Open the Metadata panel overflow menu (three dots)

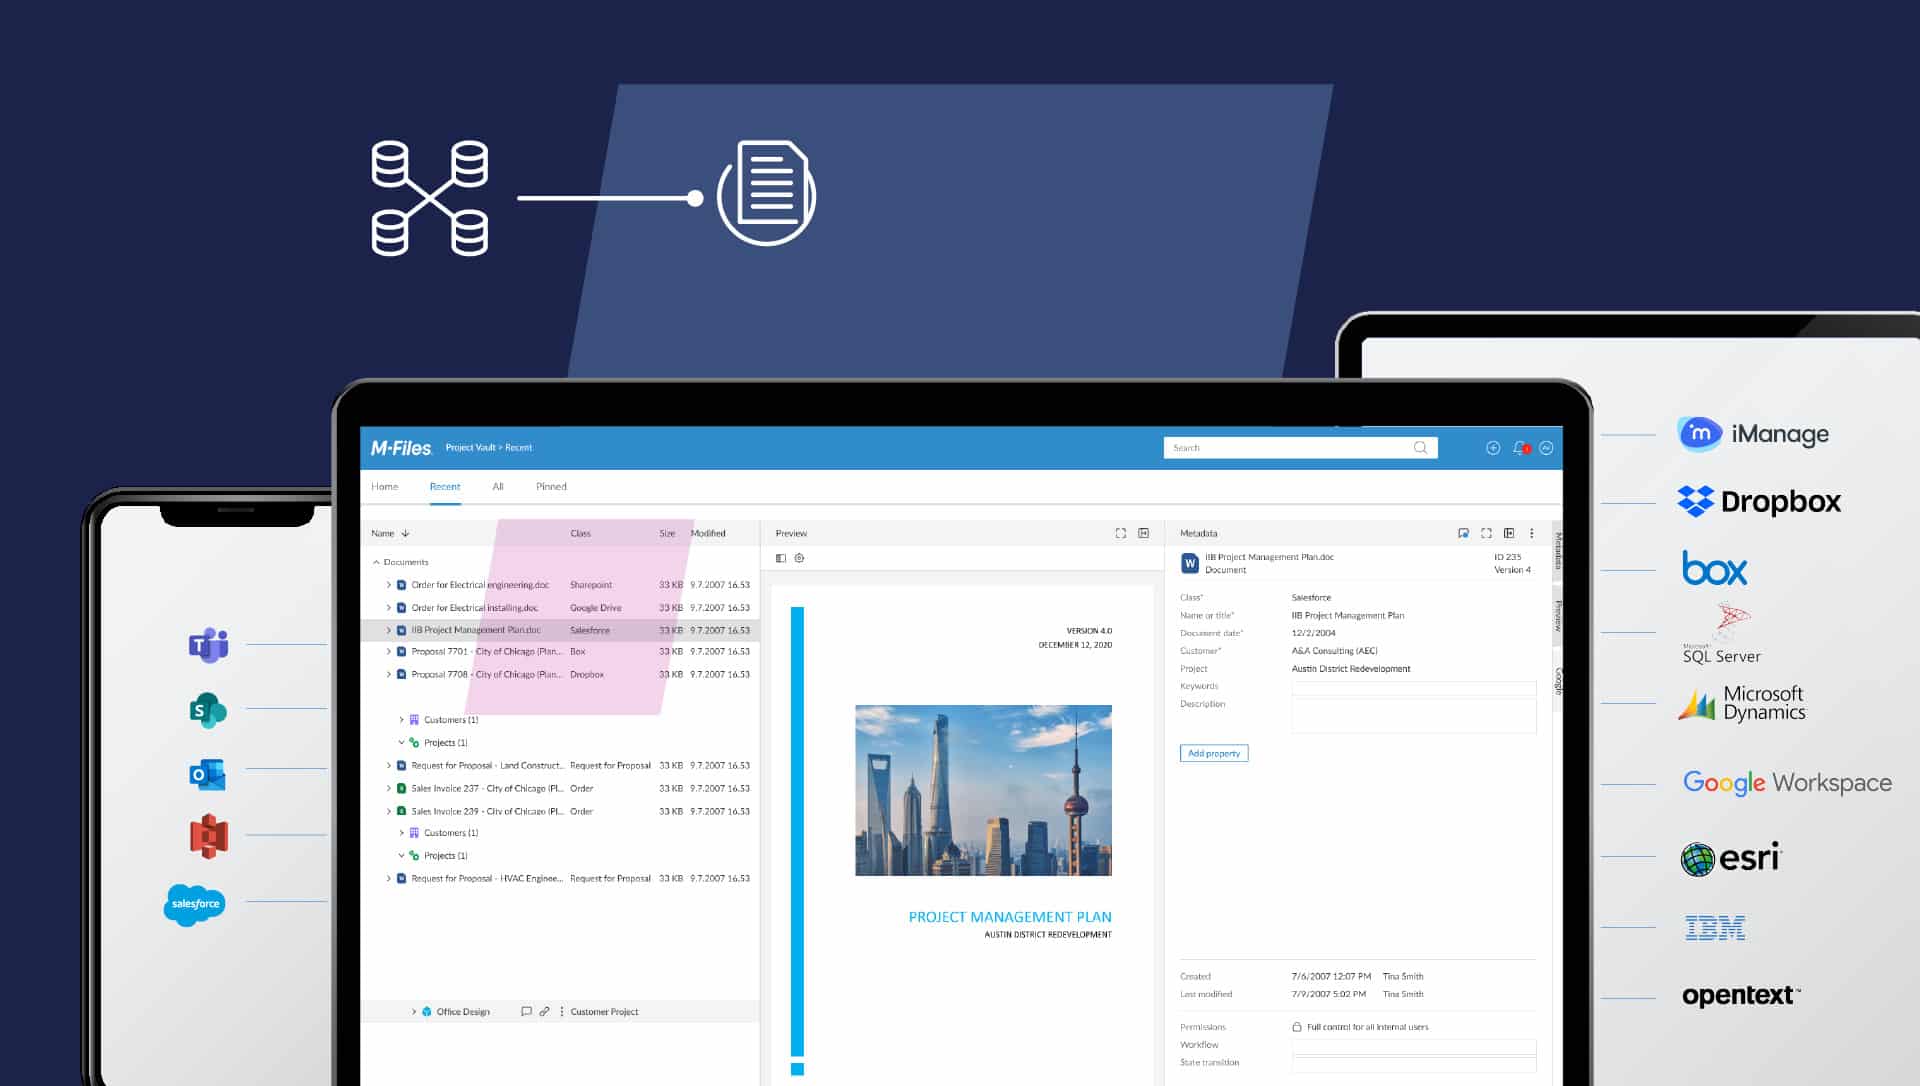pyautogui.click(x=1531, y=533)
